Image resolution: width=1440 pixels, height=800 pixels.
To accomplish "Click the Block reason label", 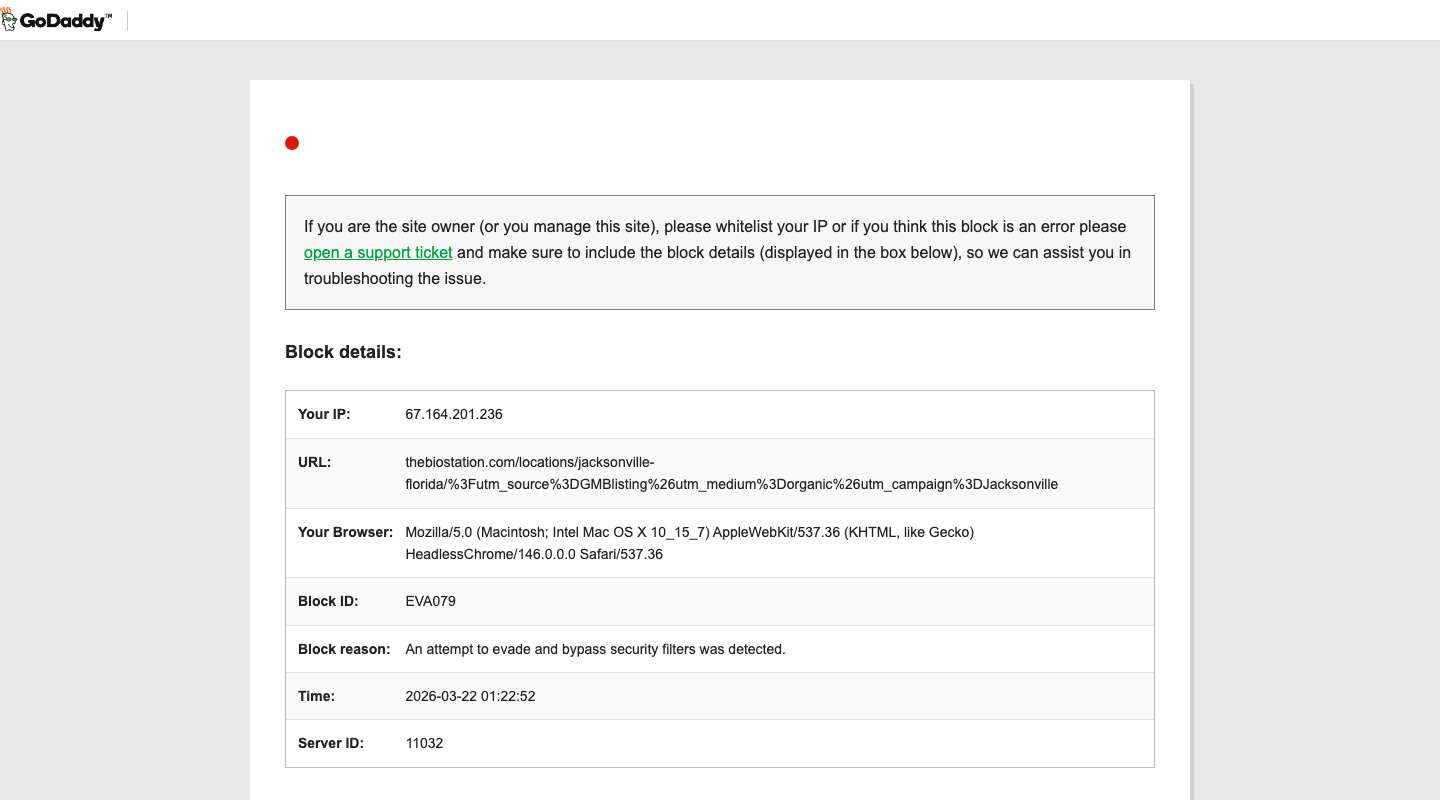I will tap(344, 649).
